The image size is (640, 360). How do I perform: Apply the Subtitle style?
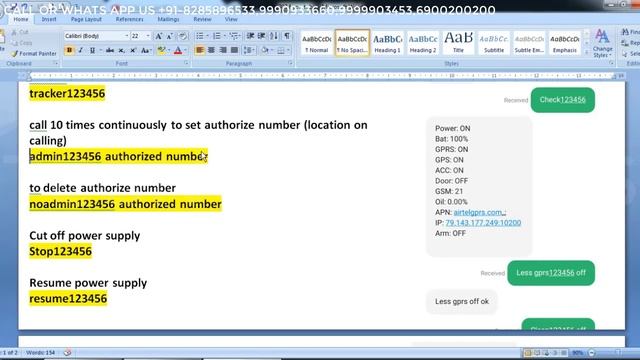click(x=494, y=42)
